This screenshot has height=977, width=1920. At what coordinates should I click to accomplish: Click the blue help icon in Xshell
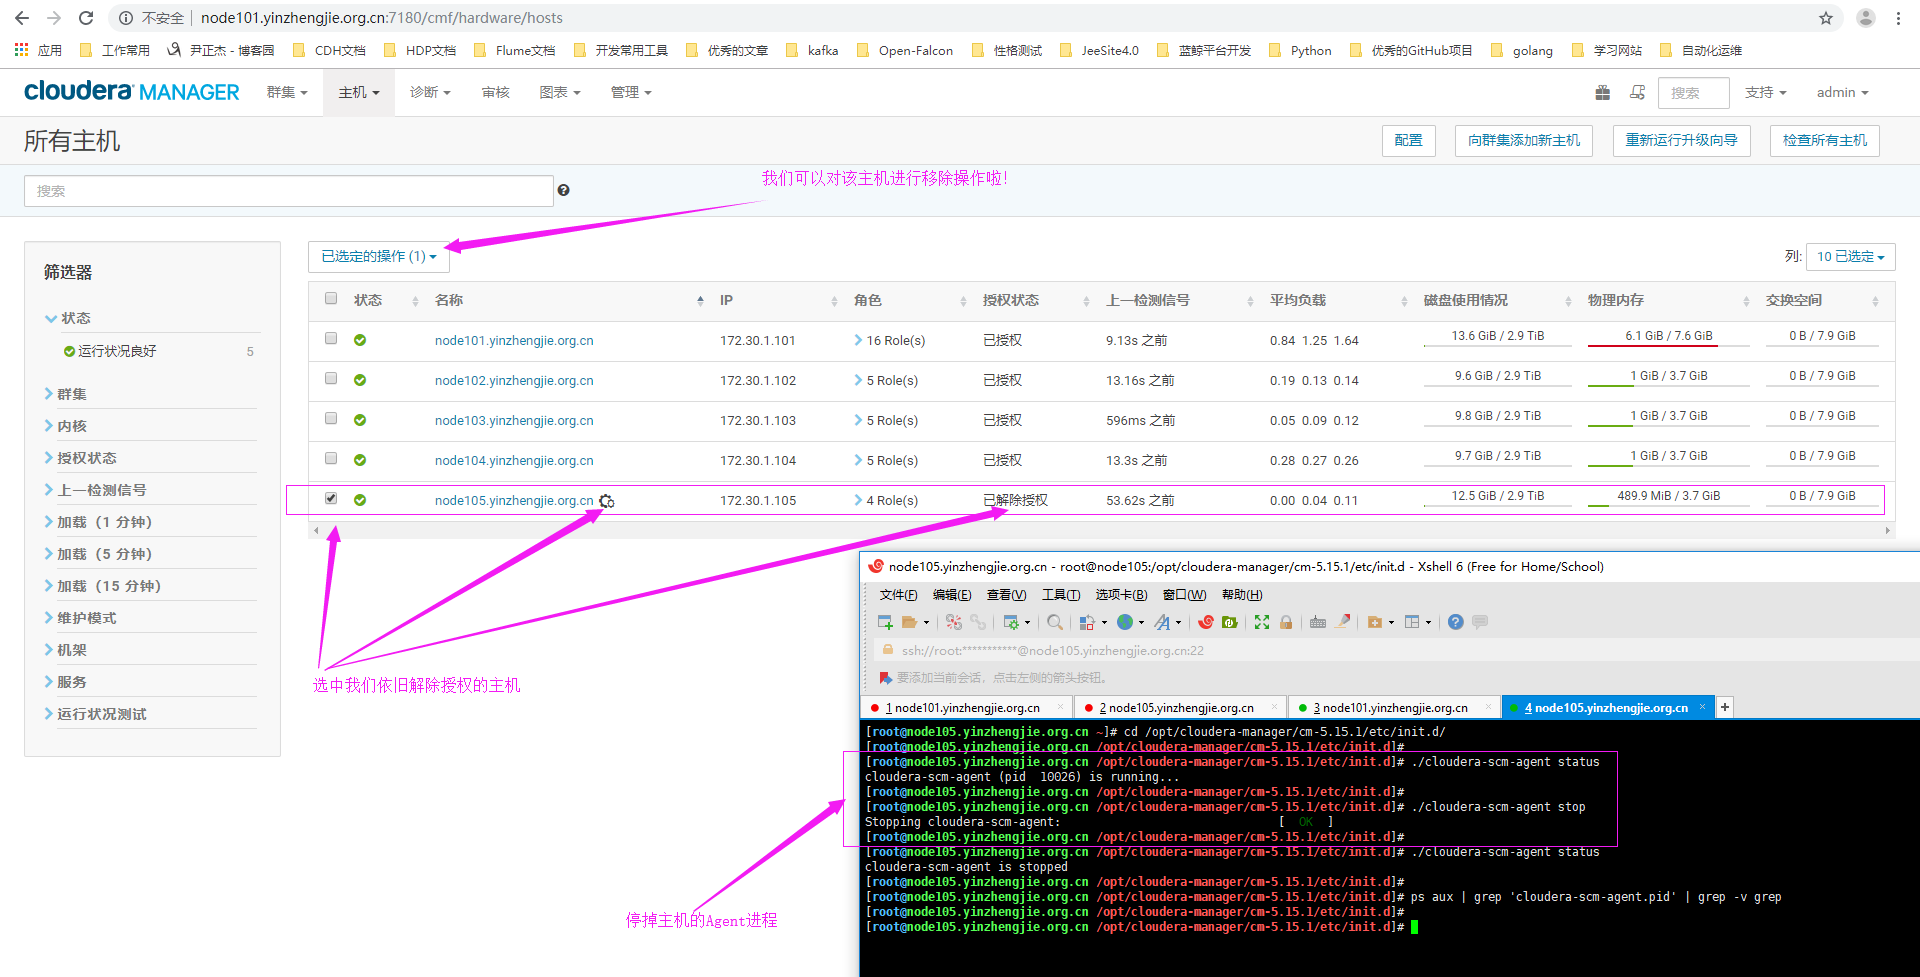click(1455, 622)
